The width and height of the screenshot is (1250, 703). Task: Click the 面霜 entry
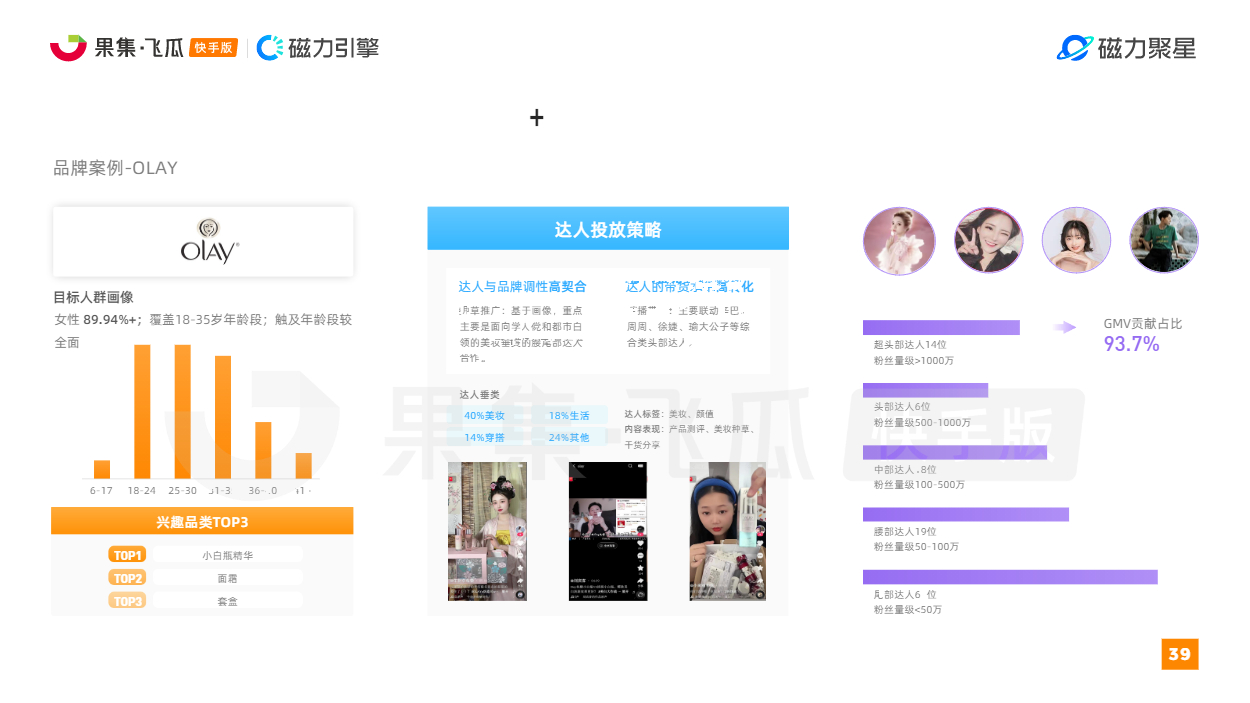point(227,577)
